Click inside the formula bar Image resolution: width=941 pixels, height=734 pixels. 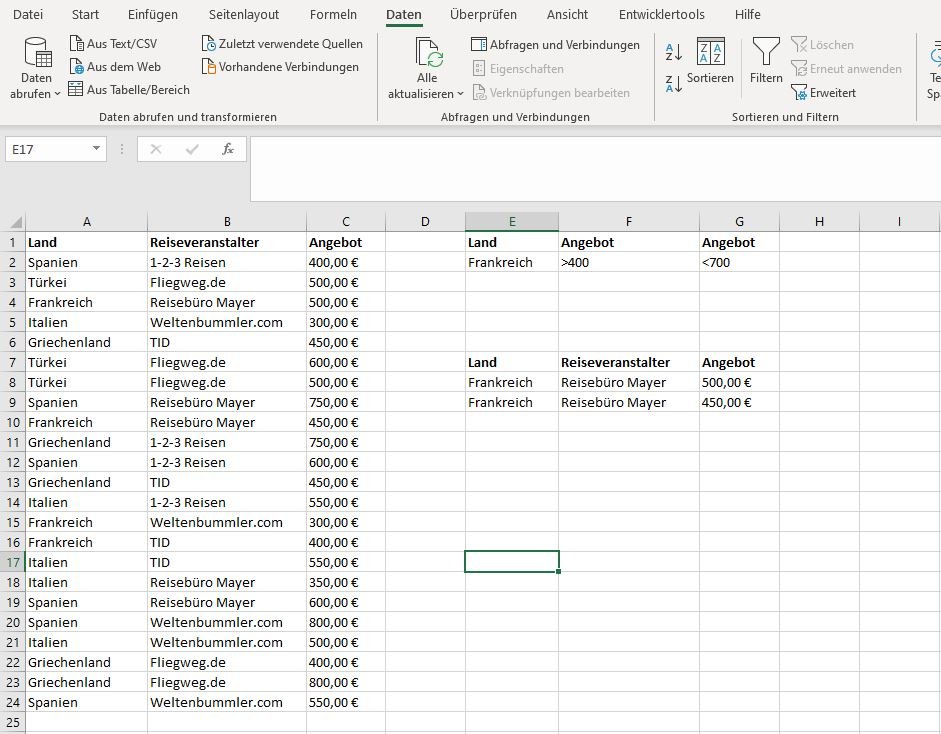click(590, 167)
